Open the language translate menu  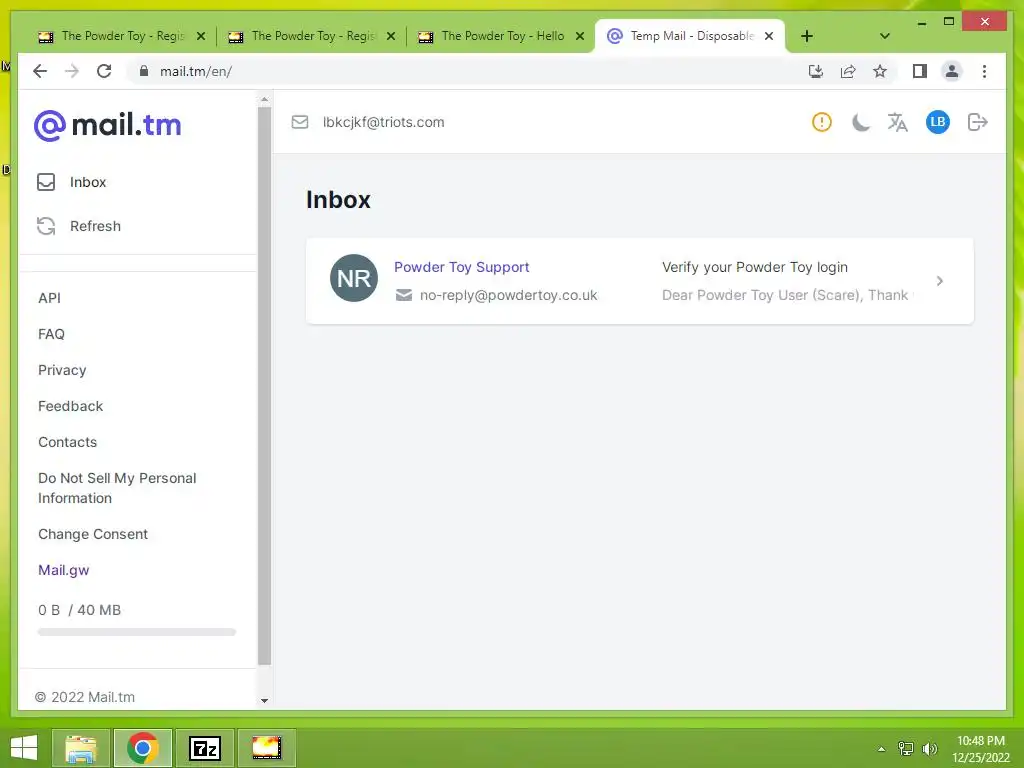coord(898,122)
